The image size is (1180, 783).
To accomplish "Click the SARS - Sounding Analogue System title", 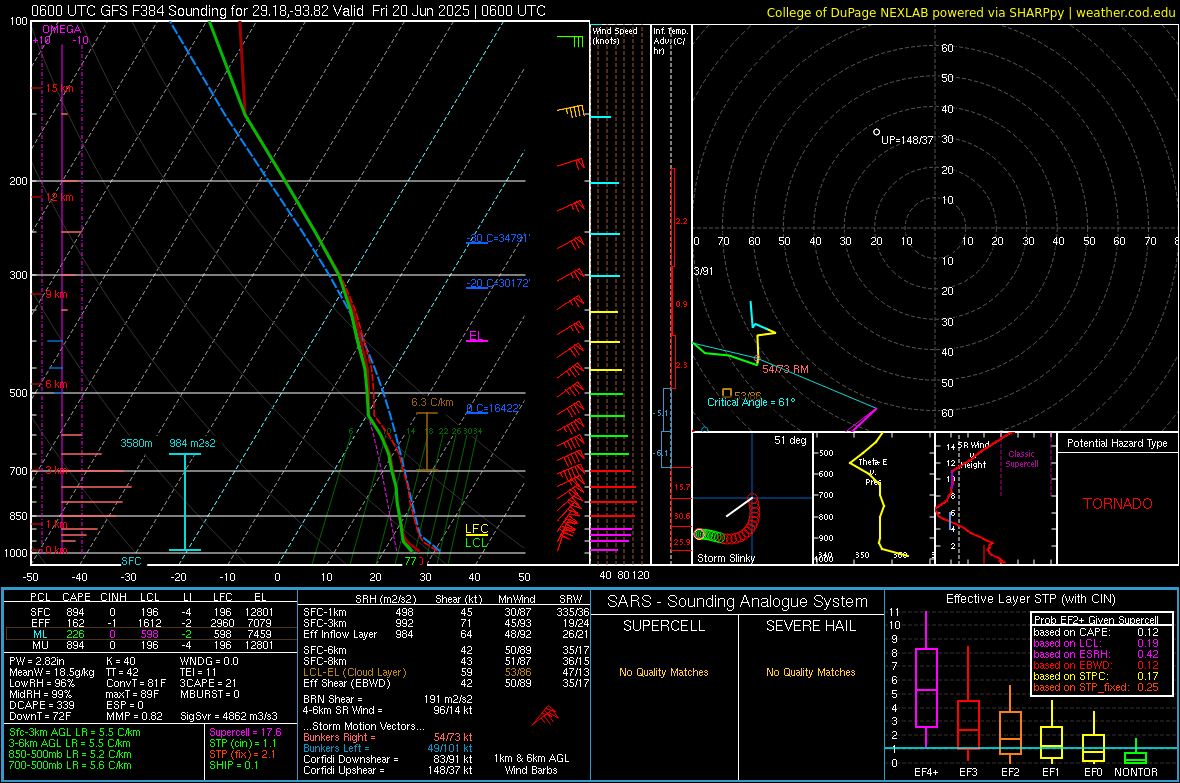I will click(737, 602).
